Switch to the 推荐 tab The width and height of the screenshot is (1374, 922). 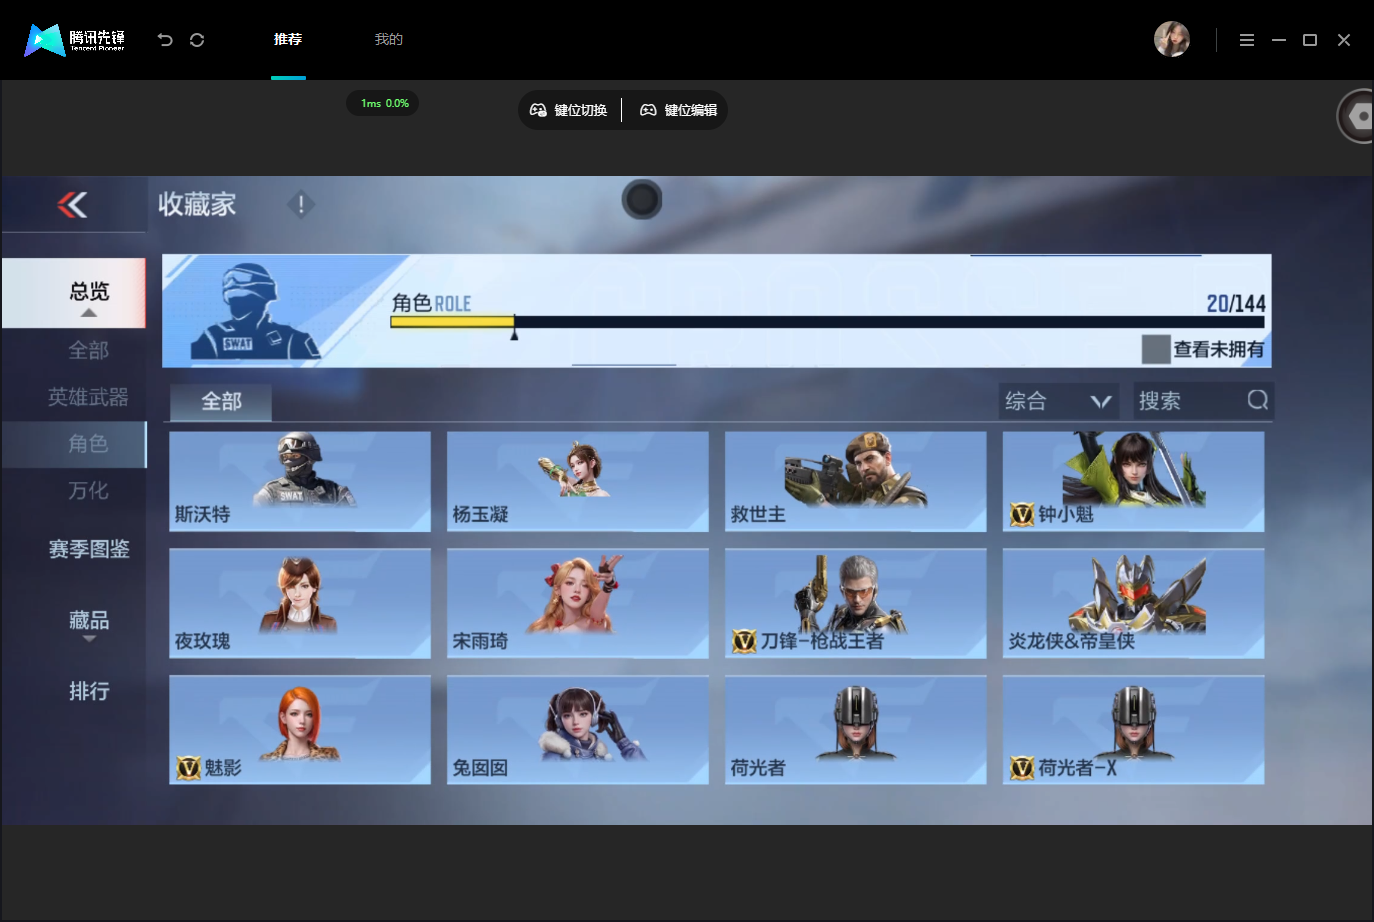(288, 39)
